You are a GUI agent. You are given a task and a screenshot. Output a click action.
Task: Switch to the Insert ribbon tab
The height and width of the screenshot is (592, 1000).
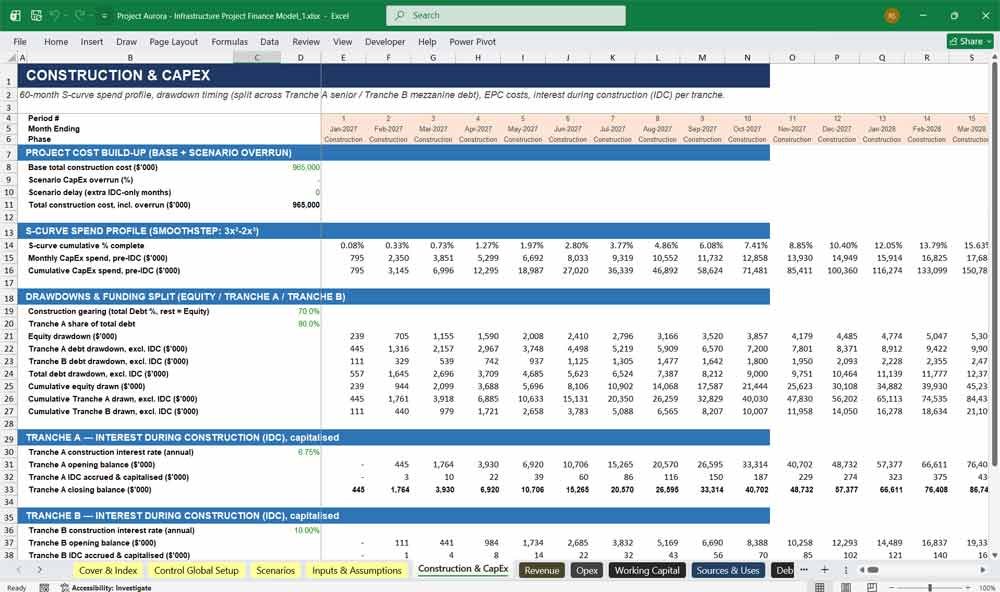pos(92,41)
